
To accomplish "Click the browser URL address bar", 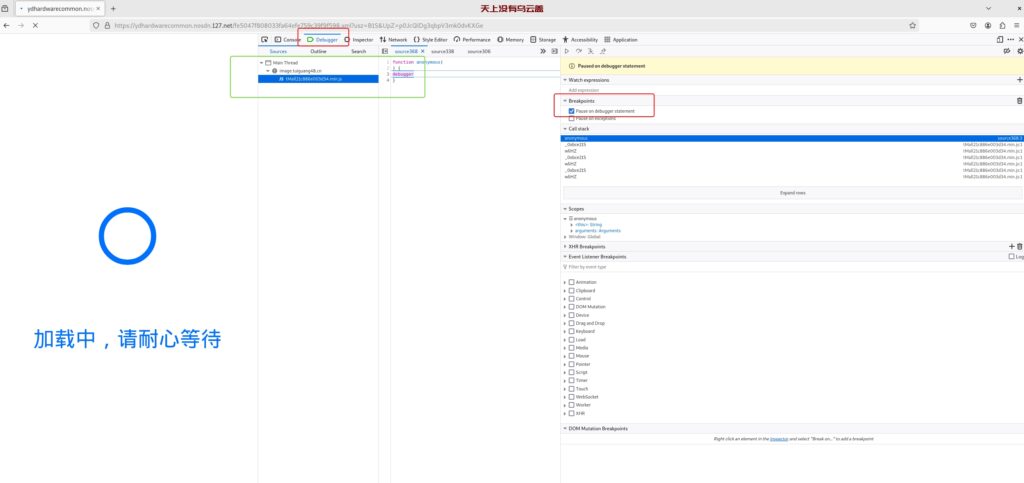I will click(x=504, y=25).
